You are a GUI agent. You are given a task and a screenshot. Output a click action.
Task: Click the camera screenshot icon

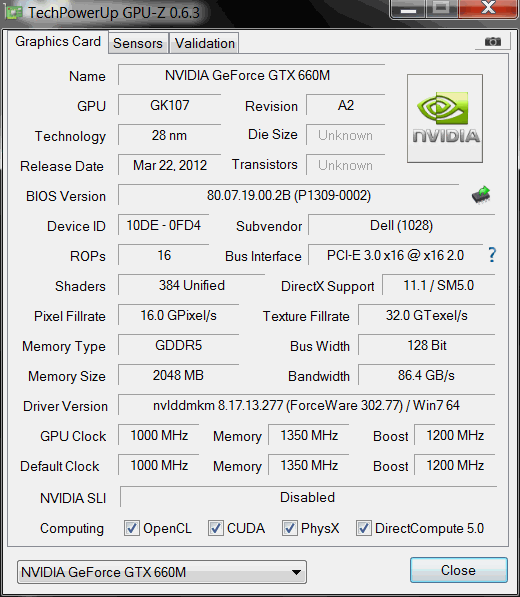[x=493, y=41]
